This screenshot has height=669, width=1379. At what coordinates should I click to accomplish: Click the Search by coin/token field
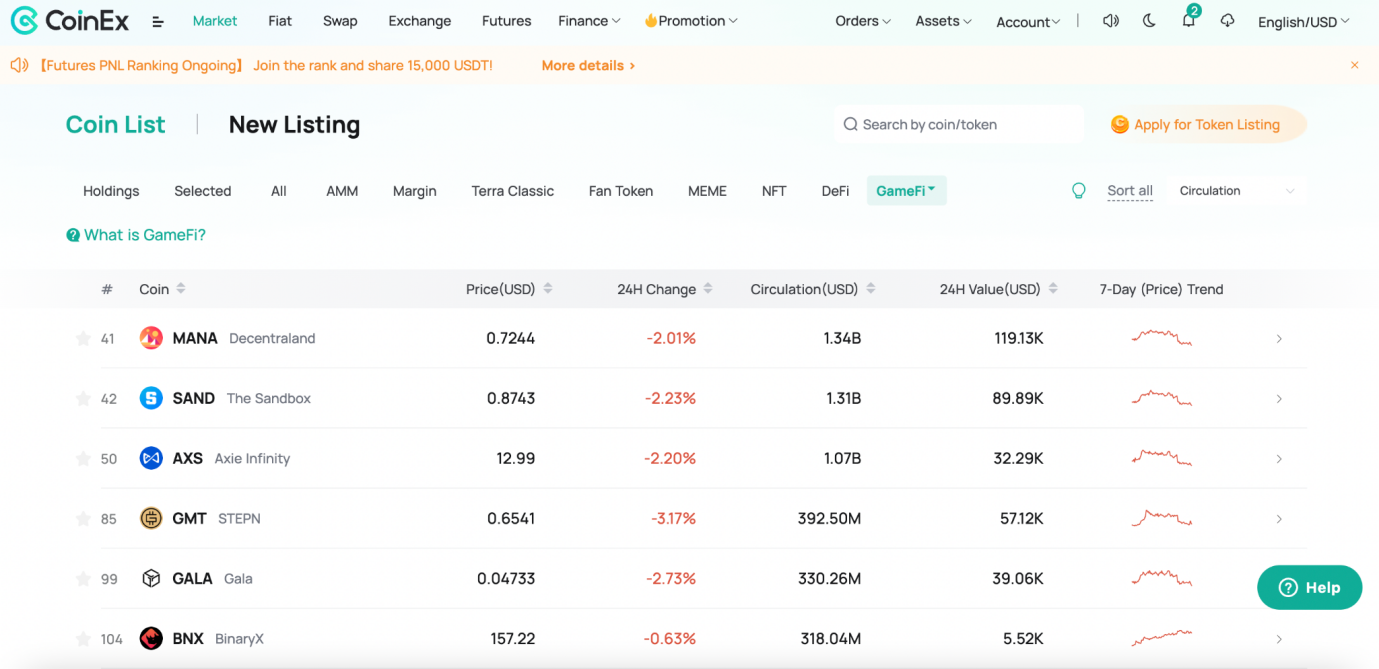point(959,125)
